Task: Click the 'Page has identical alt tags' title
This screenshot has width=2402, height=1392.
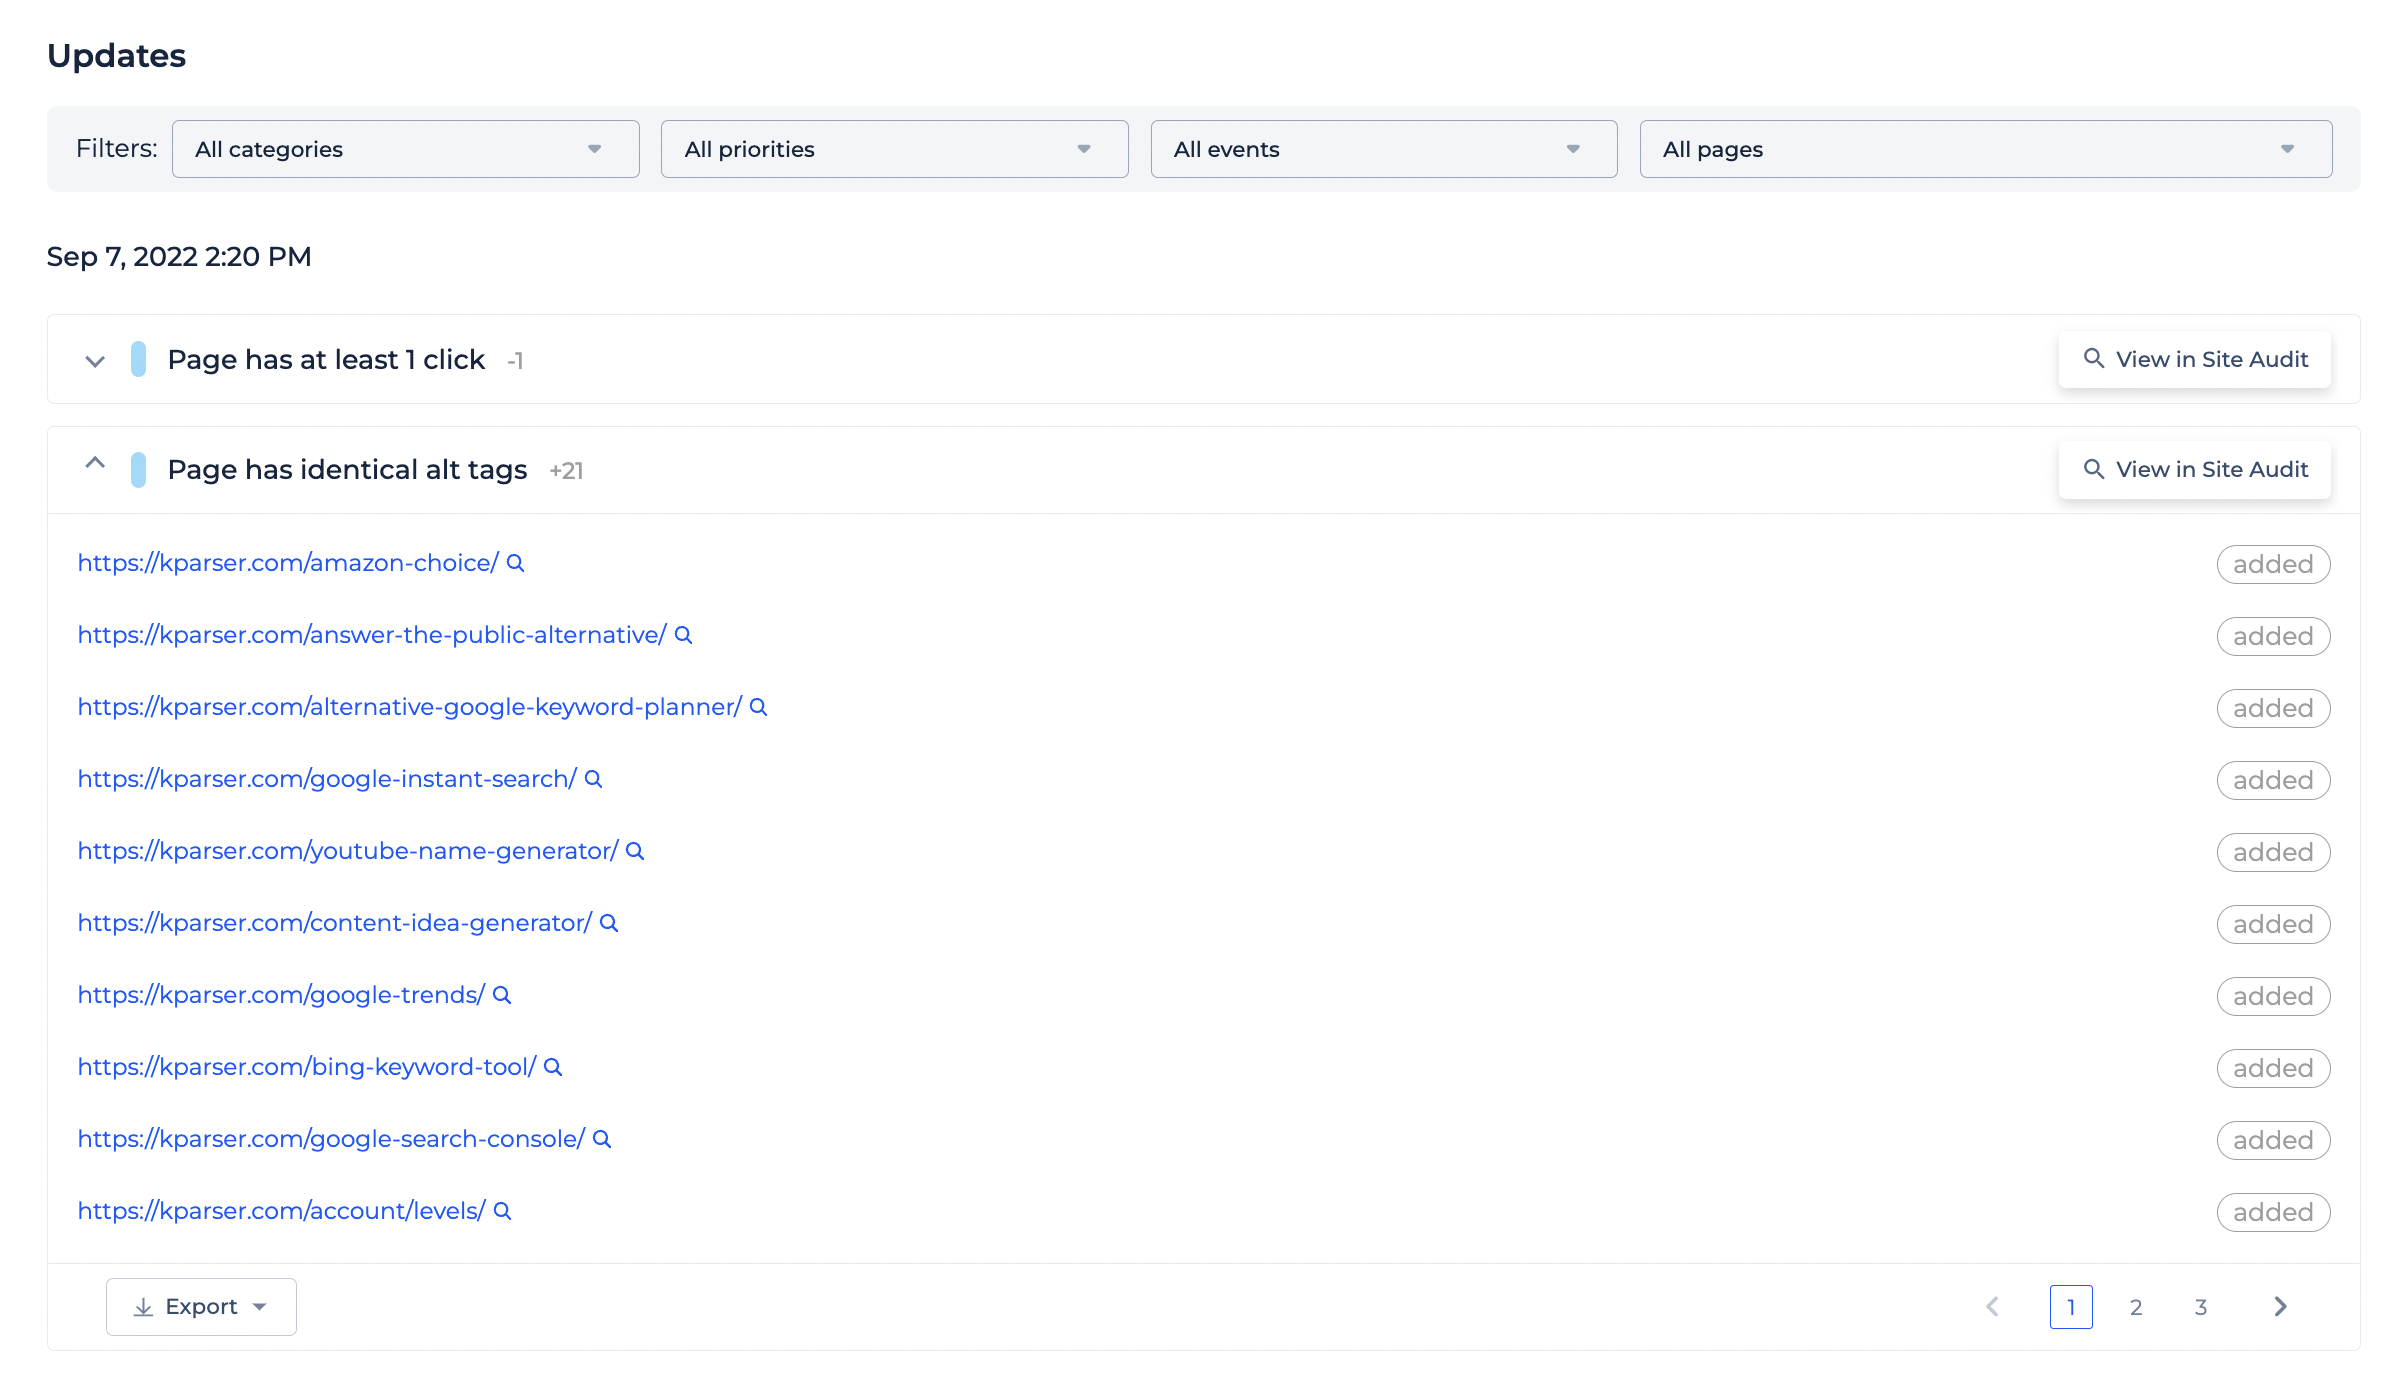Action: [x=347, y=469]
